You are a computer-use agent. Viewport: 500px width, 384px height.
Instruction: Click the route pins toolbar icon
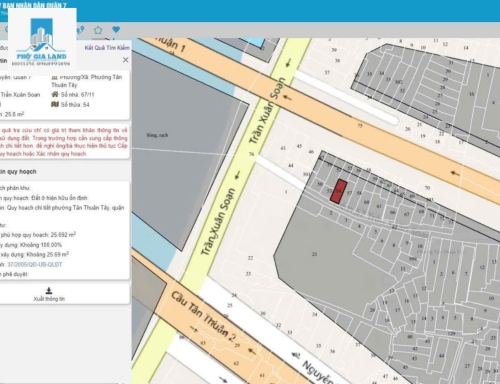pos(80,30)
